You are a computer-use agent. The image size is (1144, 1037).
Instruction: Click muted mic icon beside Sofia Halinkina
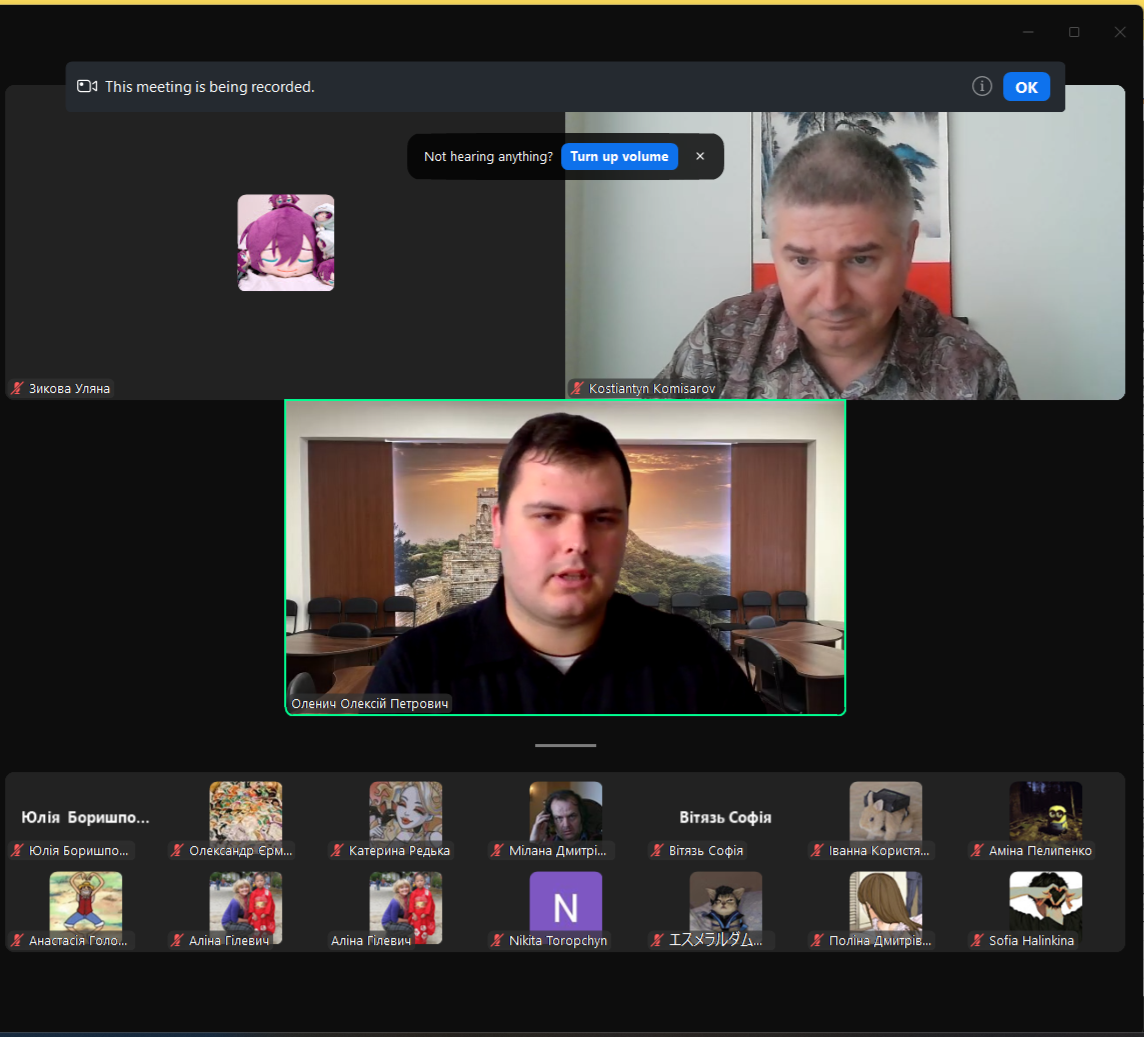click(977, 941)
